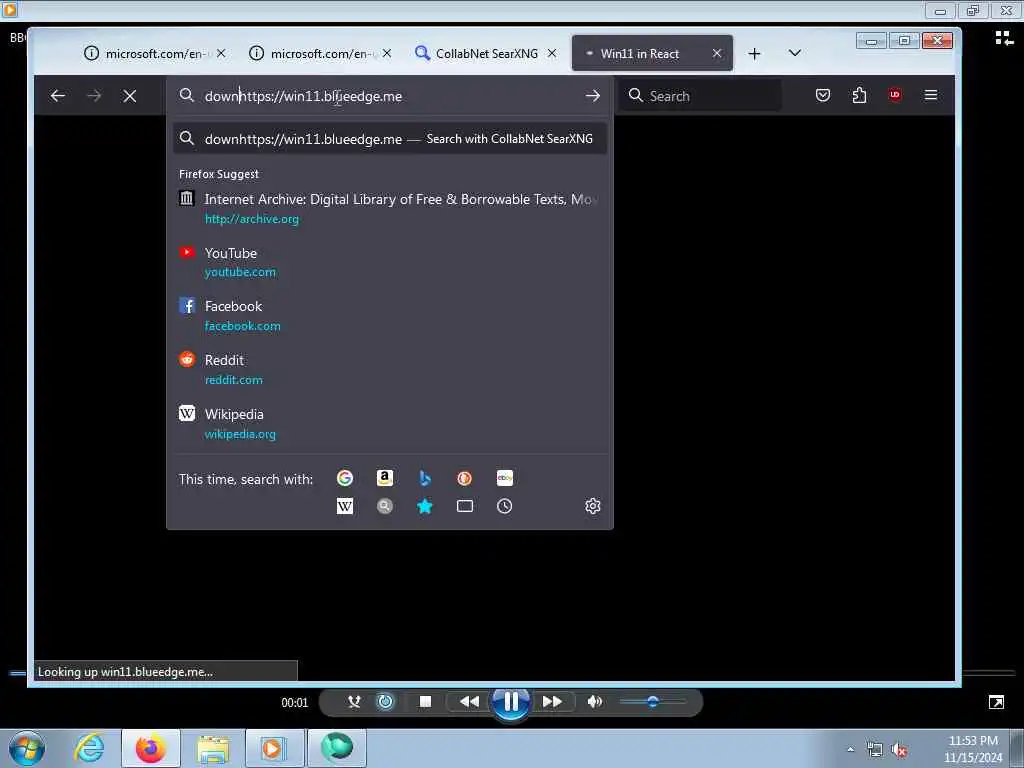Adjust the media player volume slider

point(652,701)
